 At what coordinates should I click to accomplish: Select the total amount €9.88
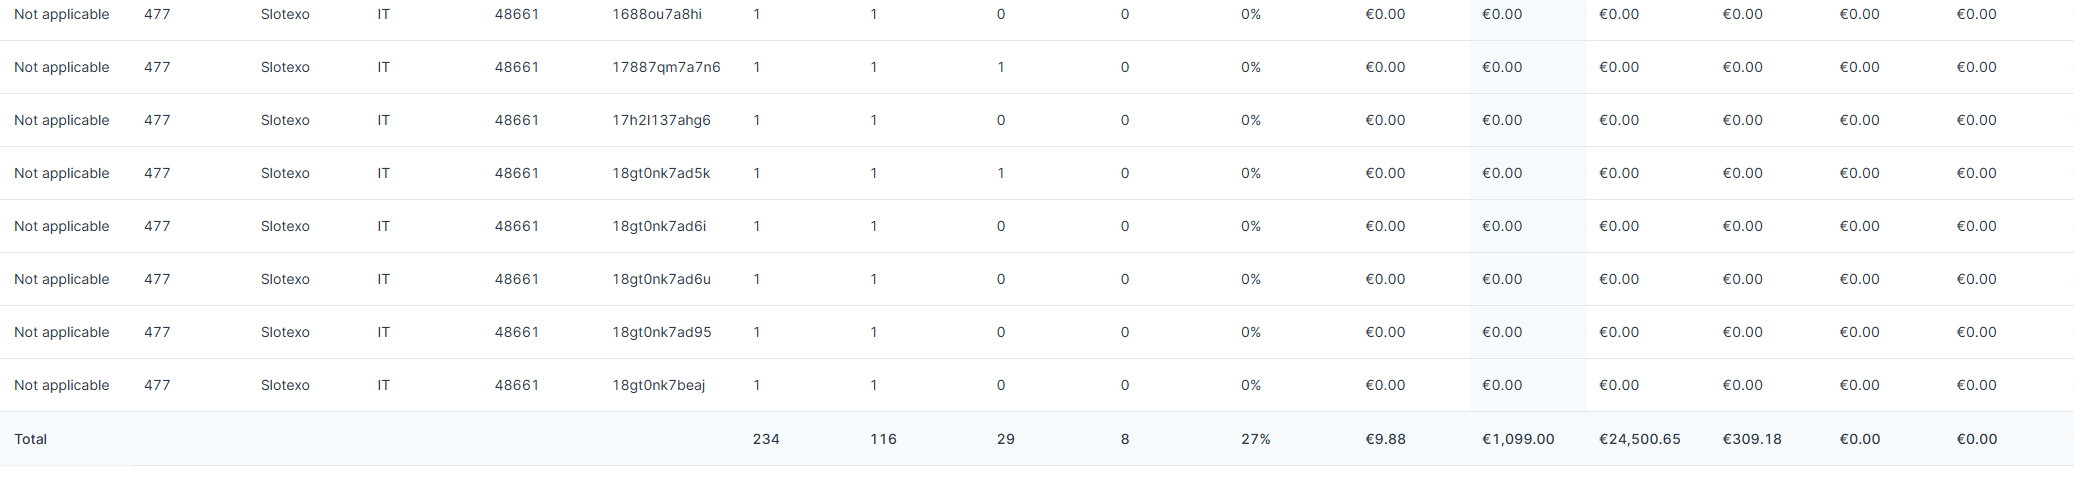[1385, 439]
